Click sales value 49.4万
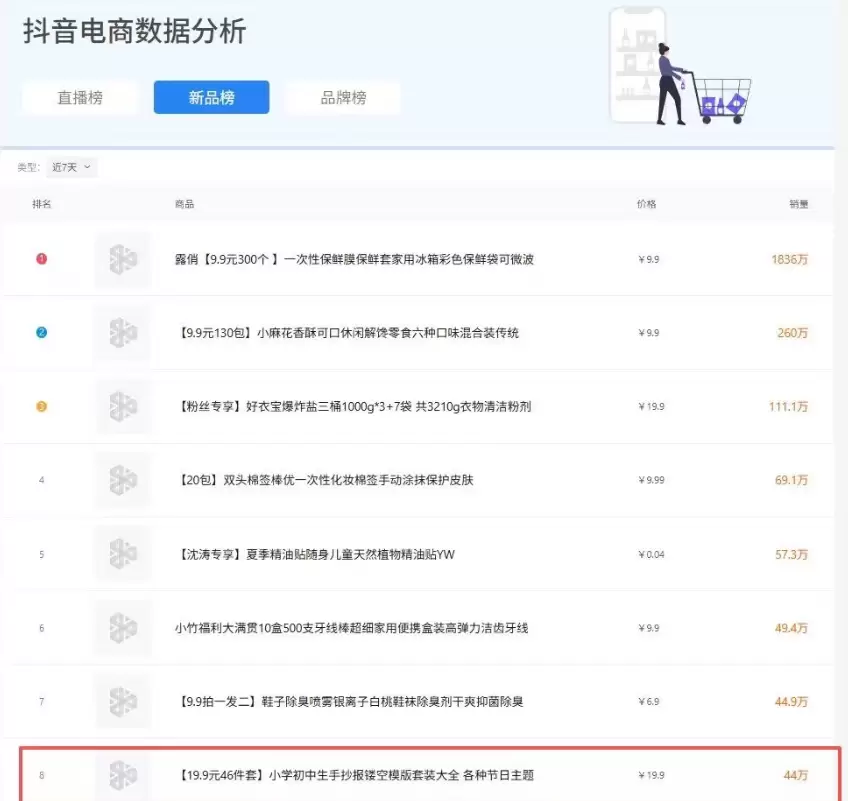848x801 pixels. pos(791,627)
